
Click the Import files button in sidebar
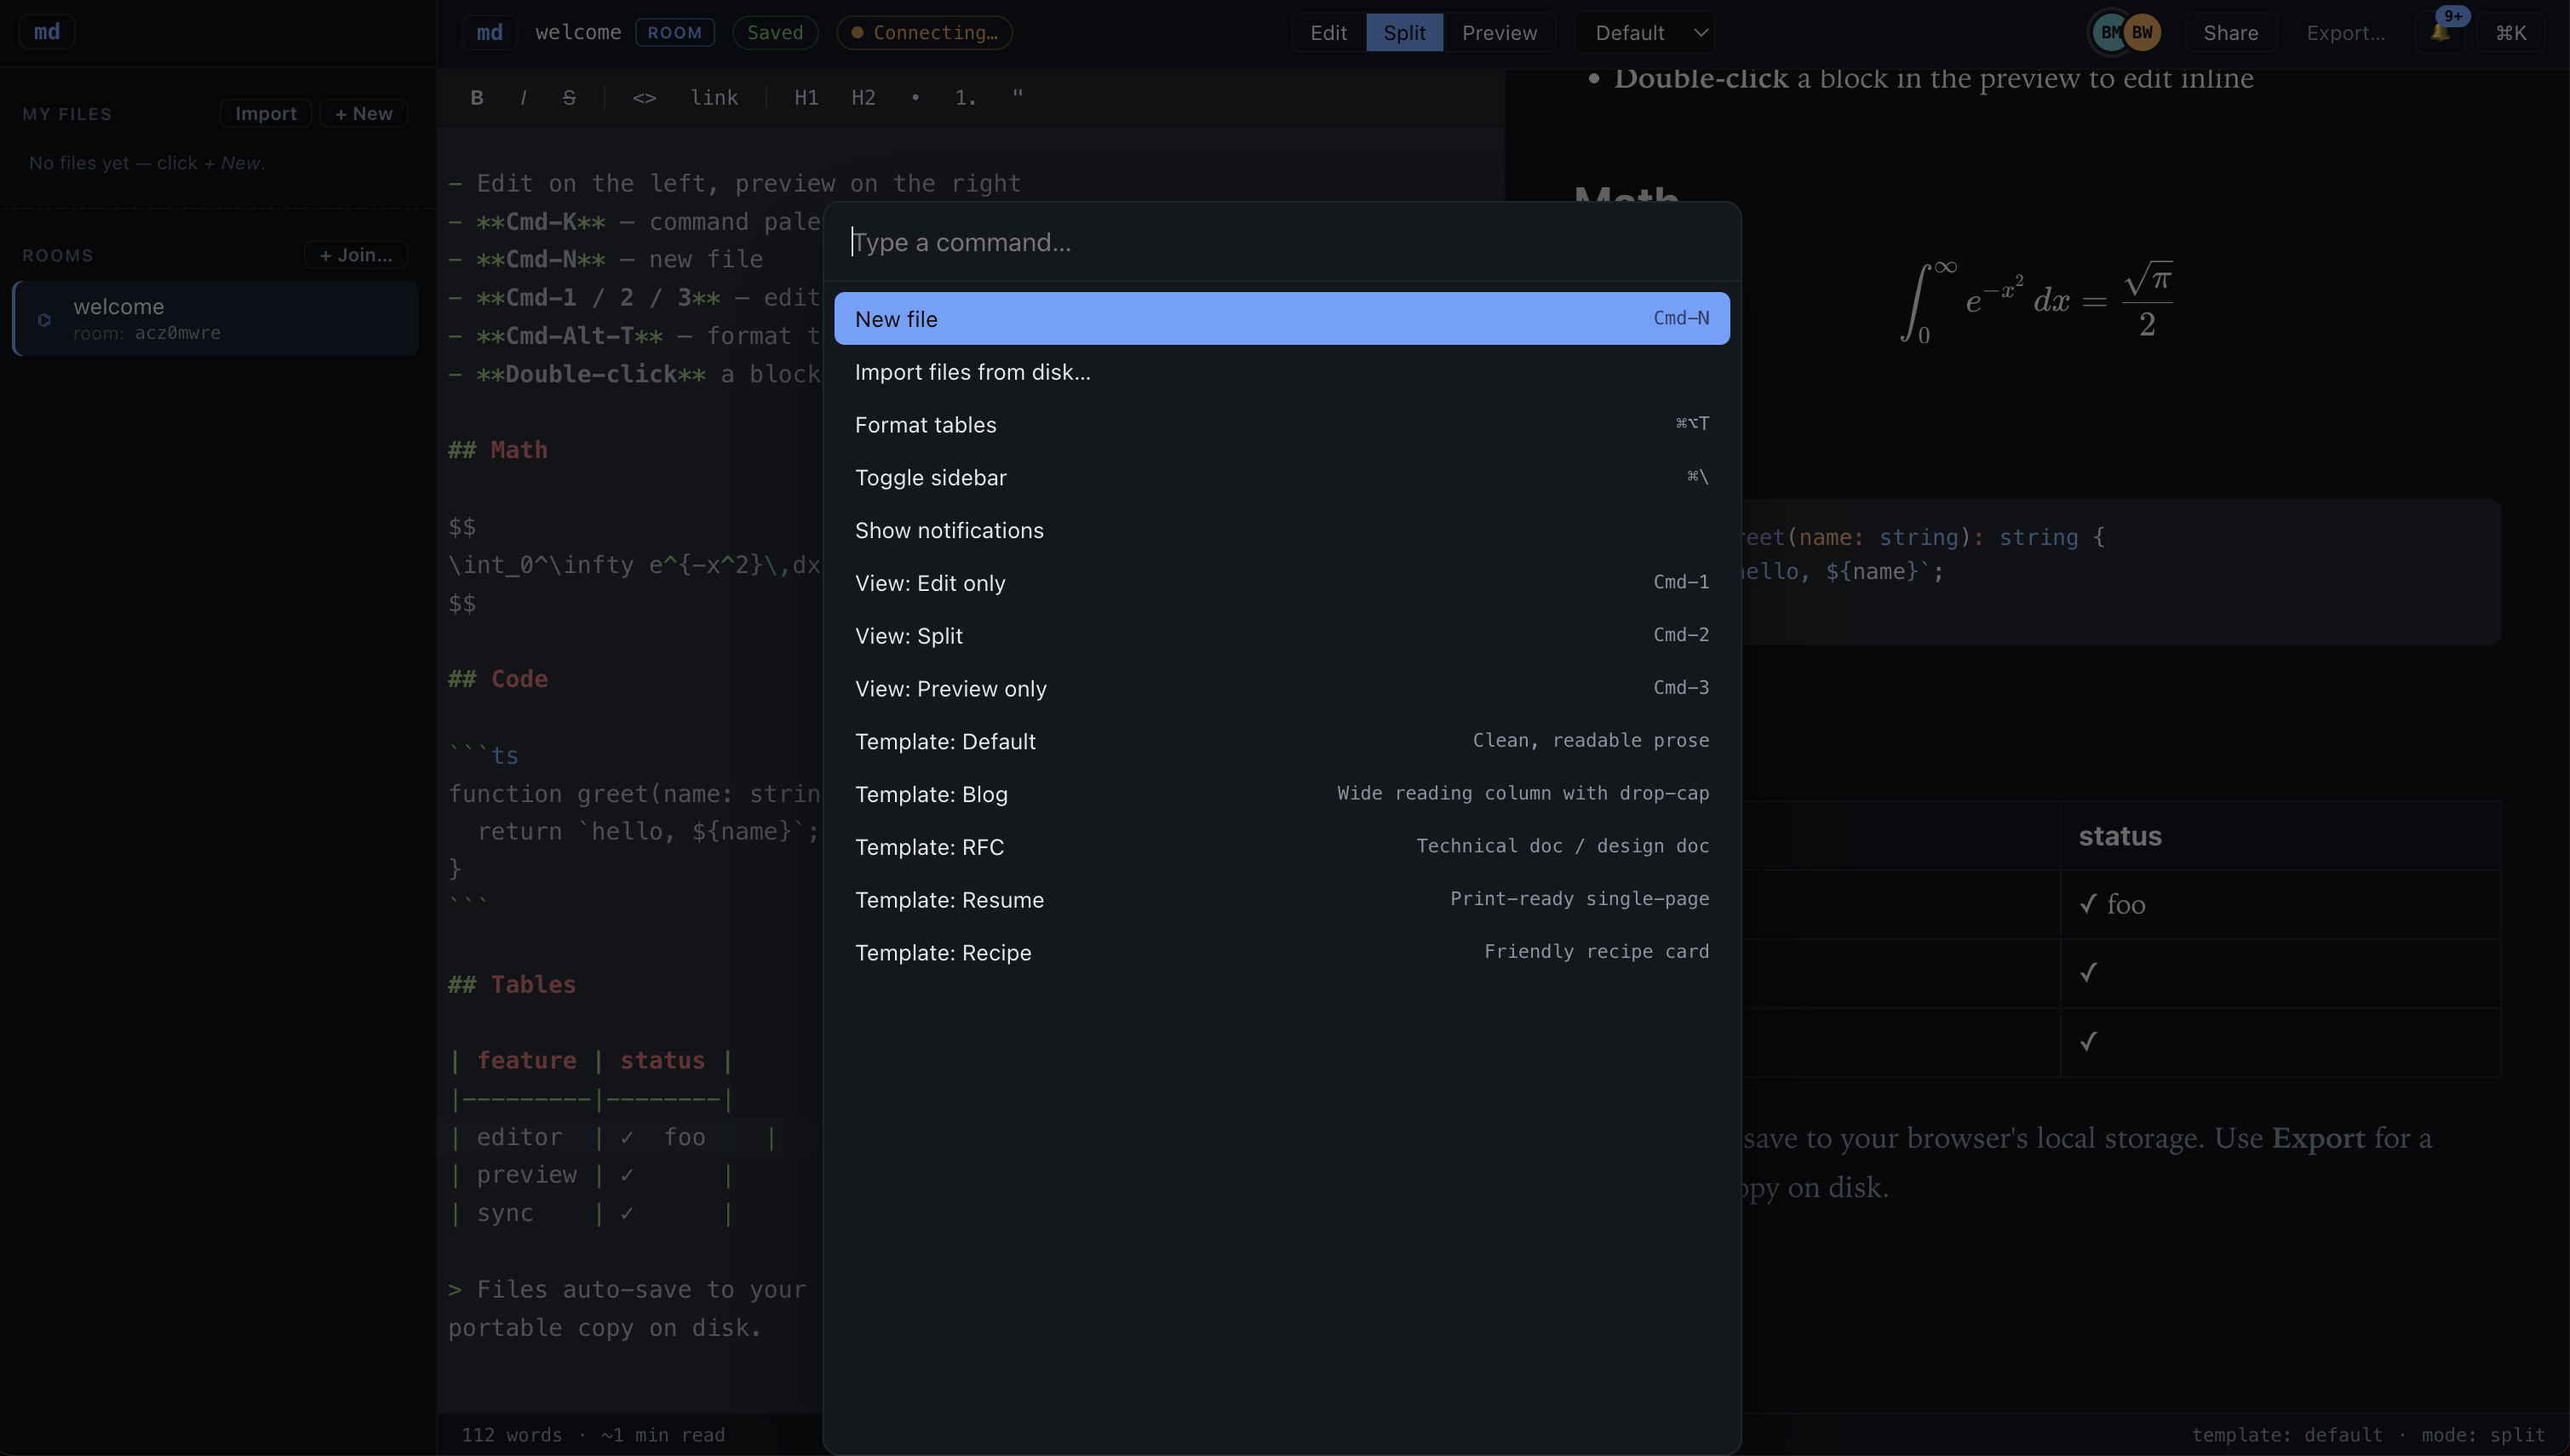tap(265, 113)
